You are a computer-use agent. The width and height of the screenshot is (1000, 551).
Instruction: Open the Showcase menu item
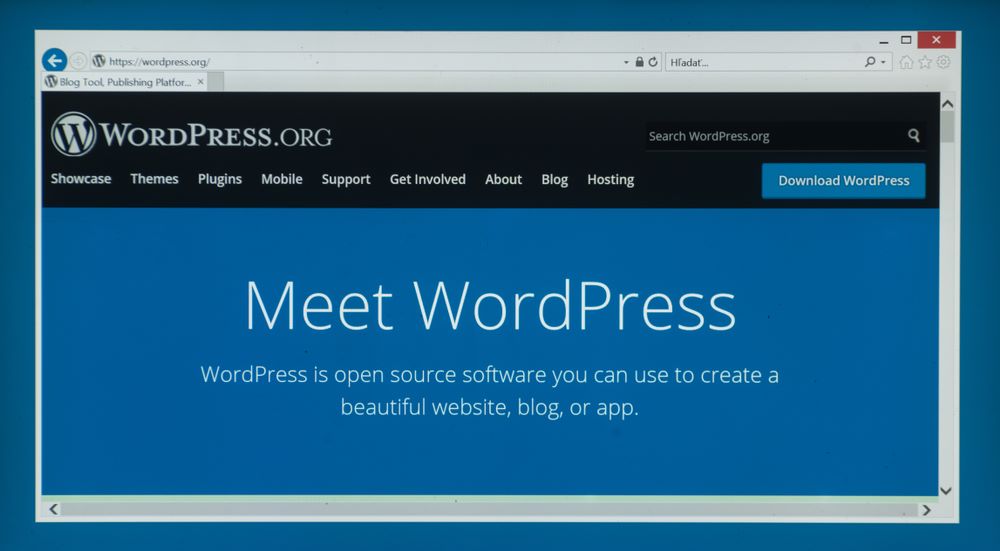point(81,179)
